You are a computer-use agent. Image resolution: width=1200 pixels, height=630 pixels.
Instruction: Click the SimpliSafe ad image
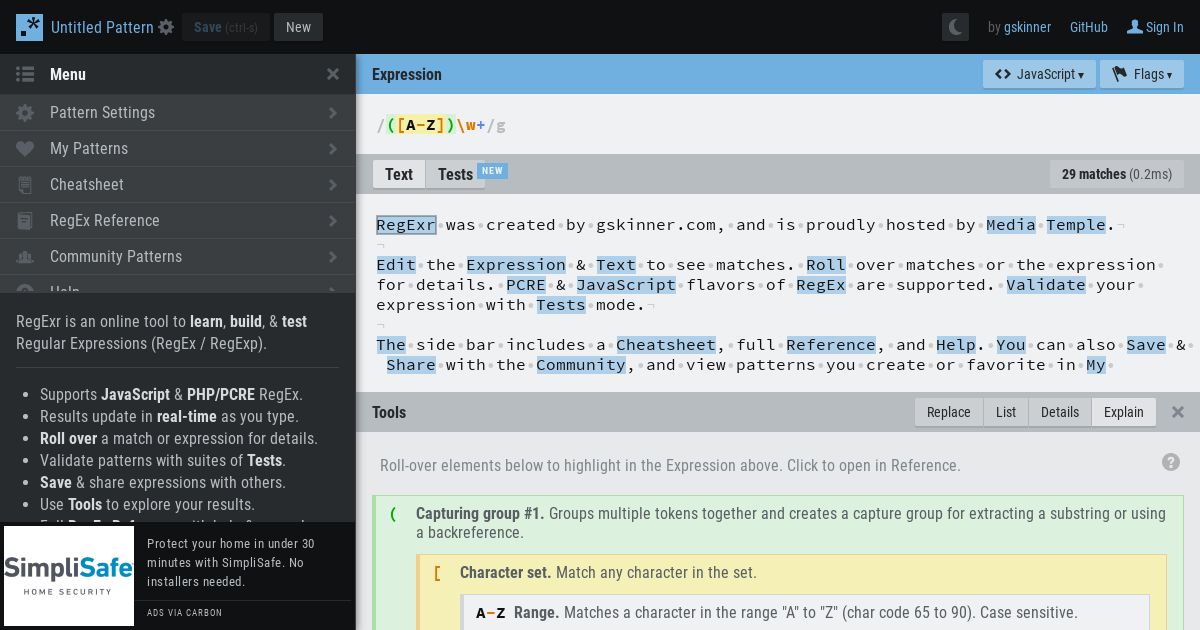(x=69, y=576)
